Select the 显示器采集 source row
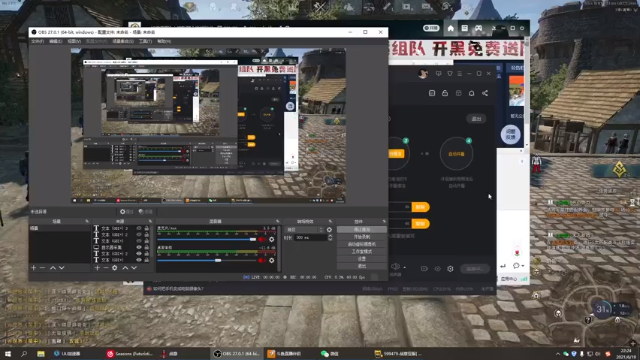The image size is (640, 360). tap(121, 247)
